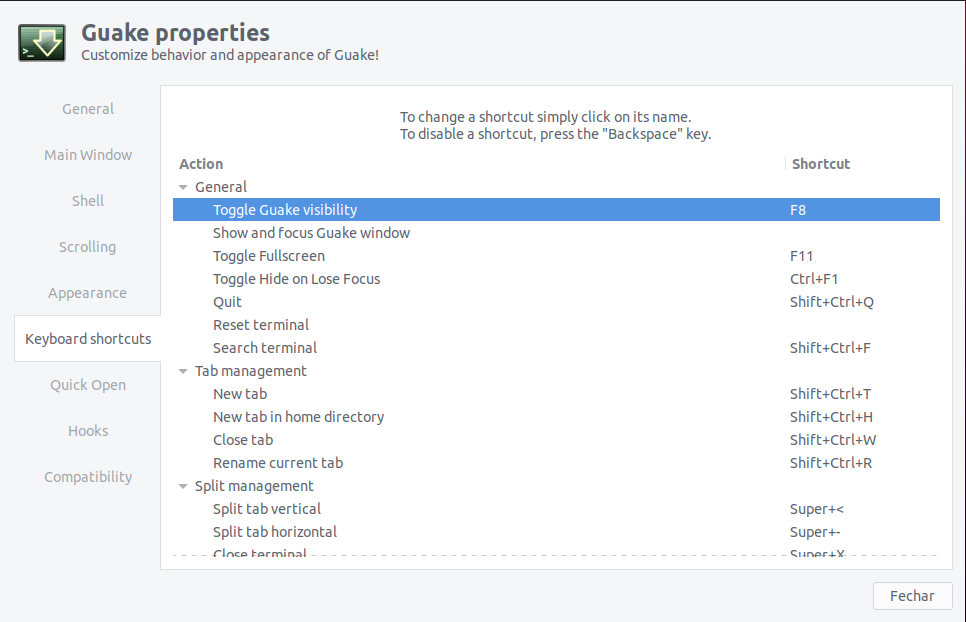Go to the Scrolling tab
Viewport: 966px width, 622px height.
(x=87, y=247)
